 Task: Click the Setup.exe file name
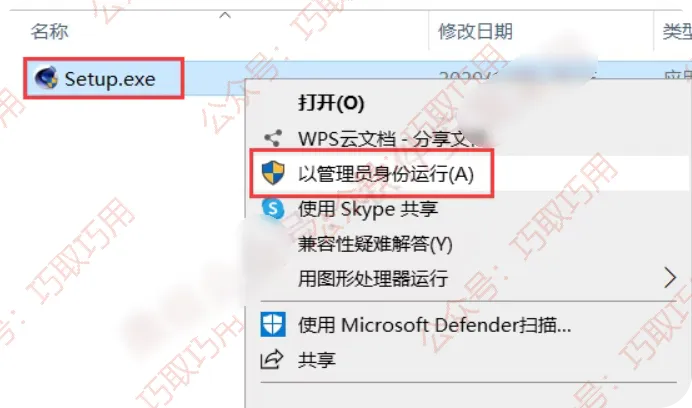[110, 79]
